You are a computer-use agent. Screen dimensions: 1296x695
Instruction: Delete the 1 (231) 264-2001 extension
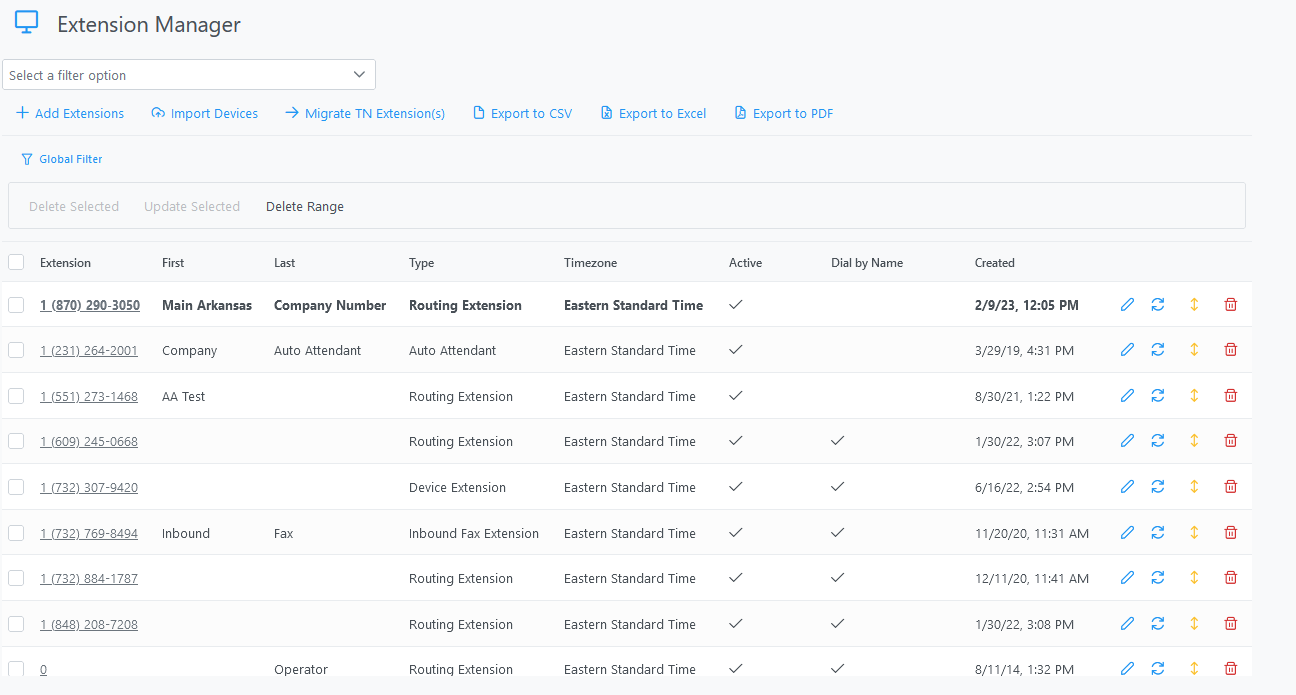coord(1231,350)
